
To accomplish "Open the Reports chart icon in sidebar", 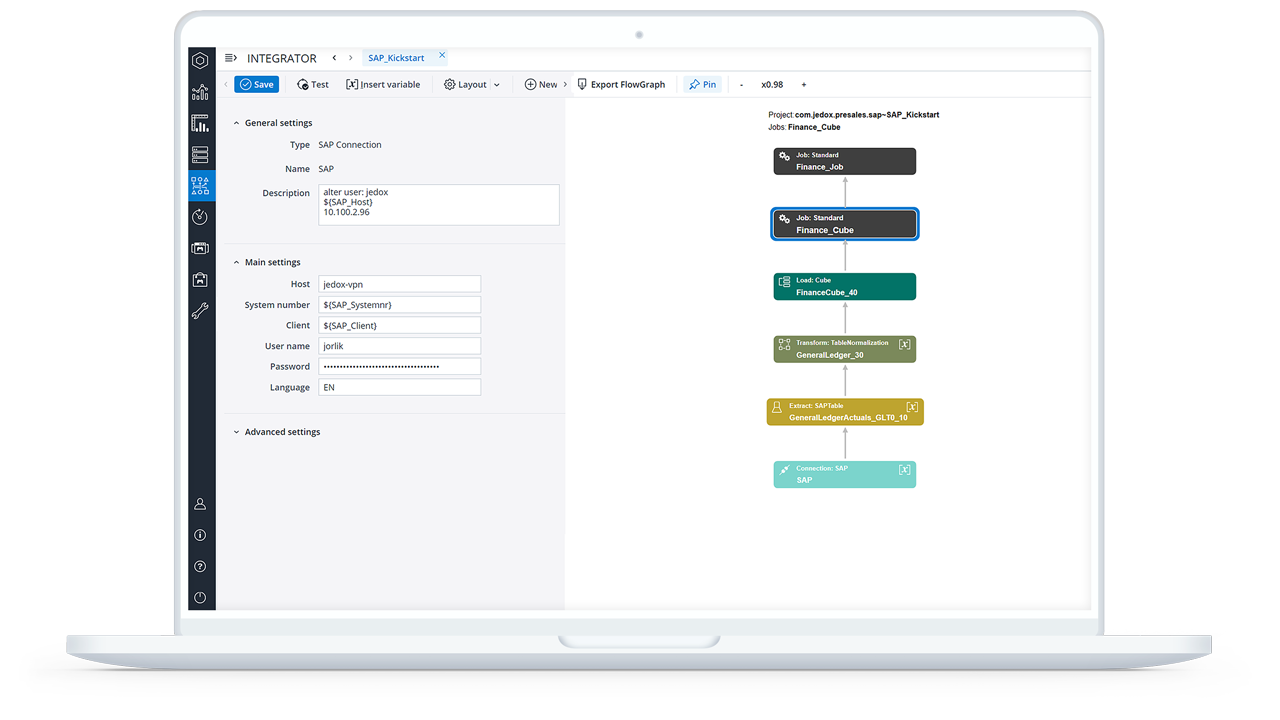I will click(200, 92).
